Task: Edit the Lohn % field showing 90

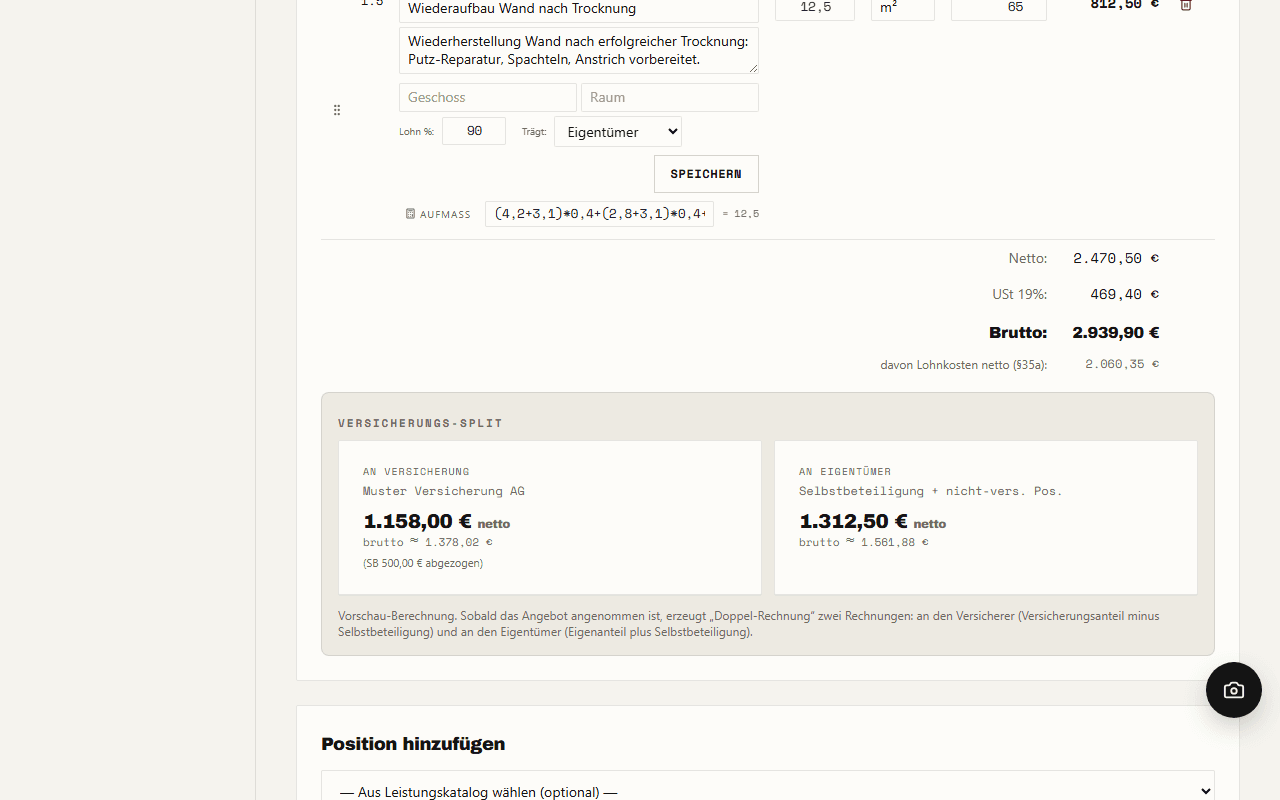Action: click(x=474, y=131)
